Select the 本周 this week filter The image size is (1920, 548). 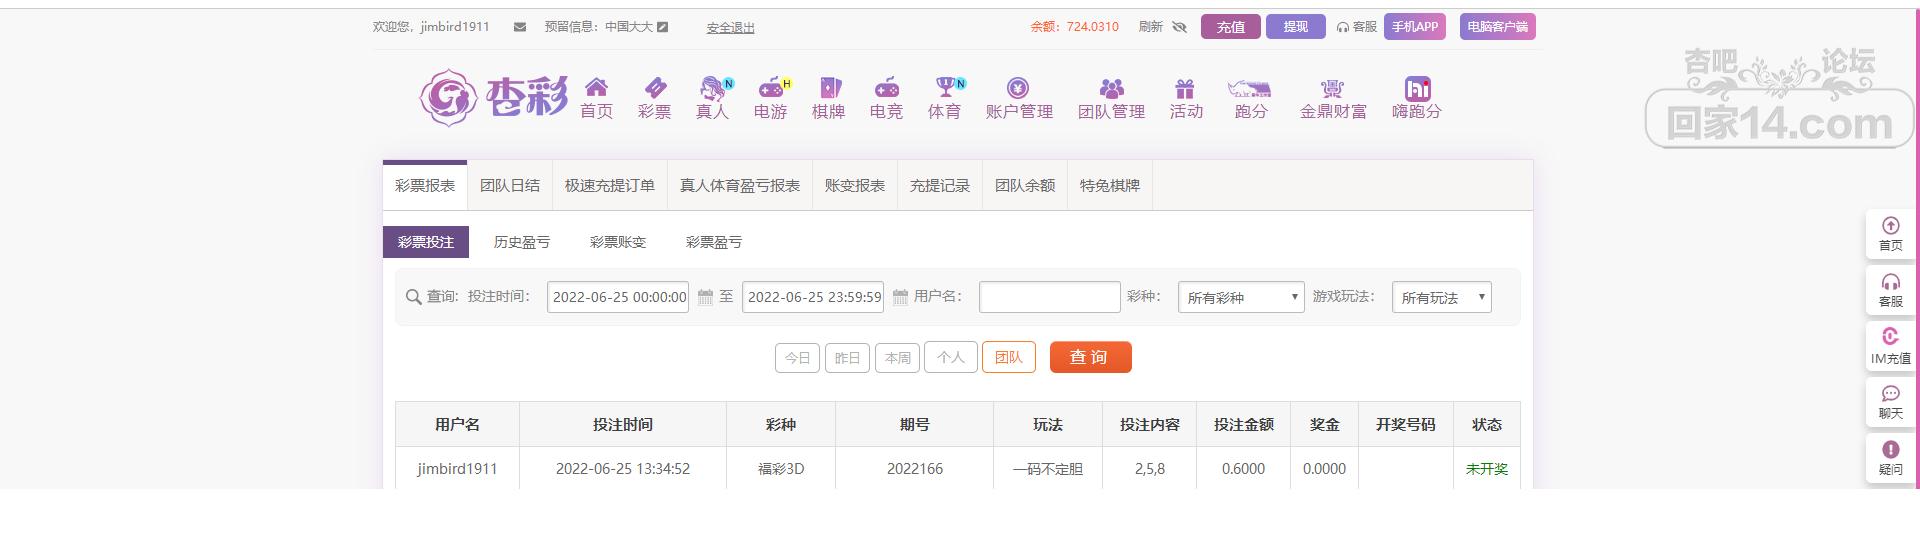(x=898, y=358)
